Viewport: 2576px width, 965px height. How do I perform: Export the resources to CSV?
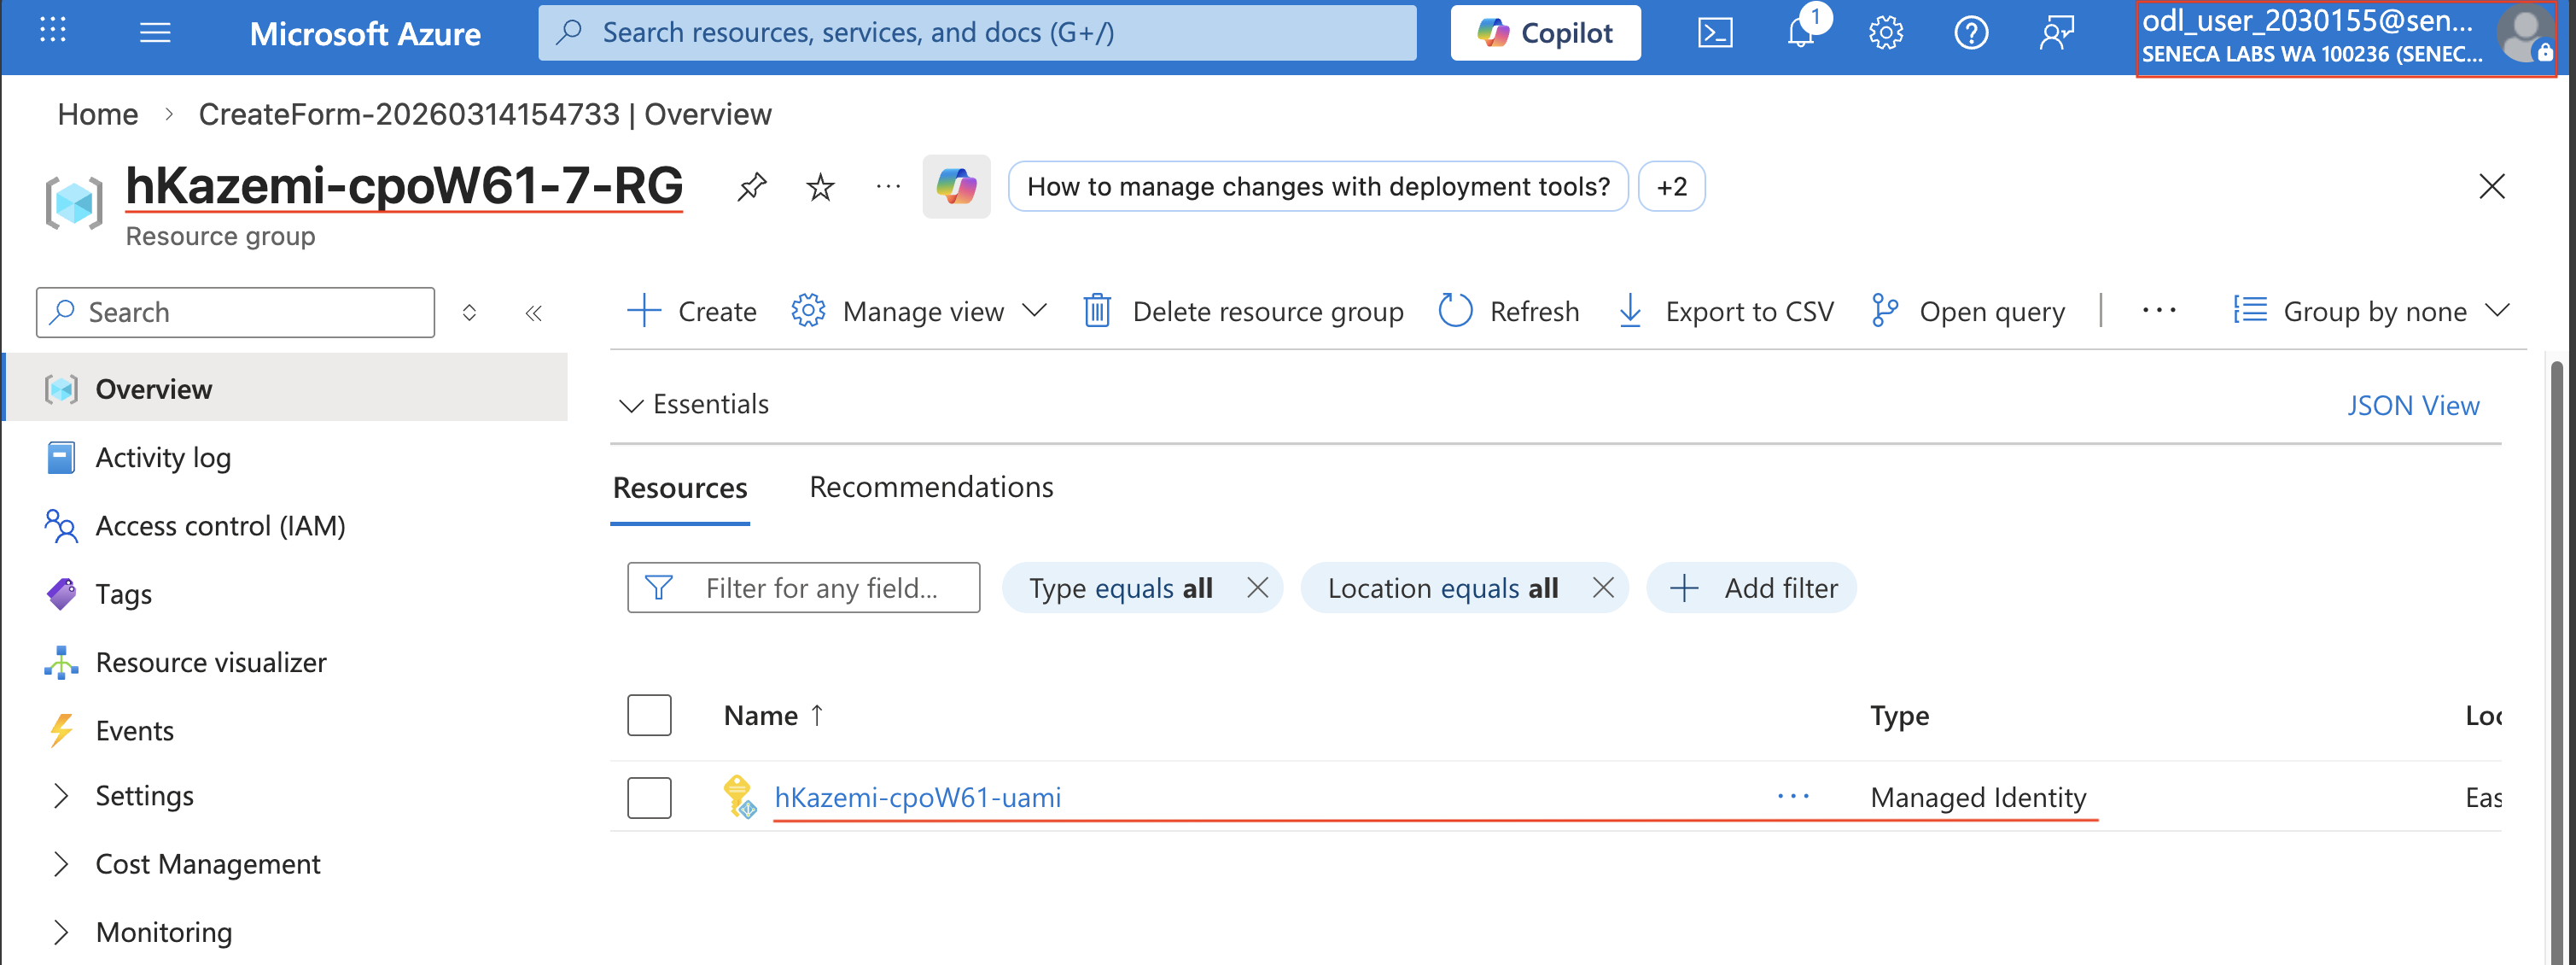(1725, 311)
